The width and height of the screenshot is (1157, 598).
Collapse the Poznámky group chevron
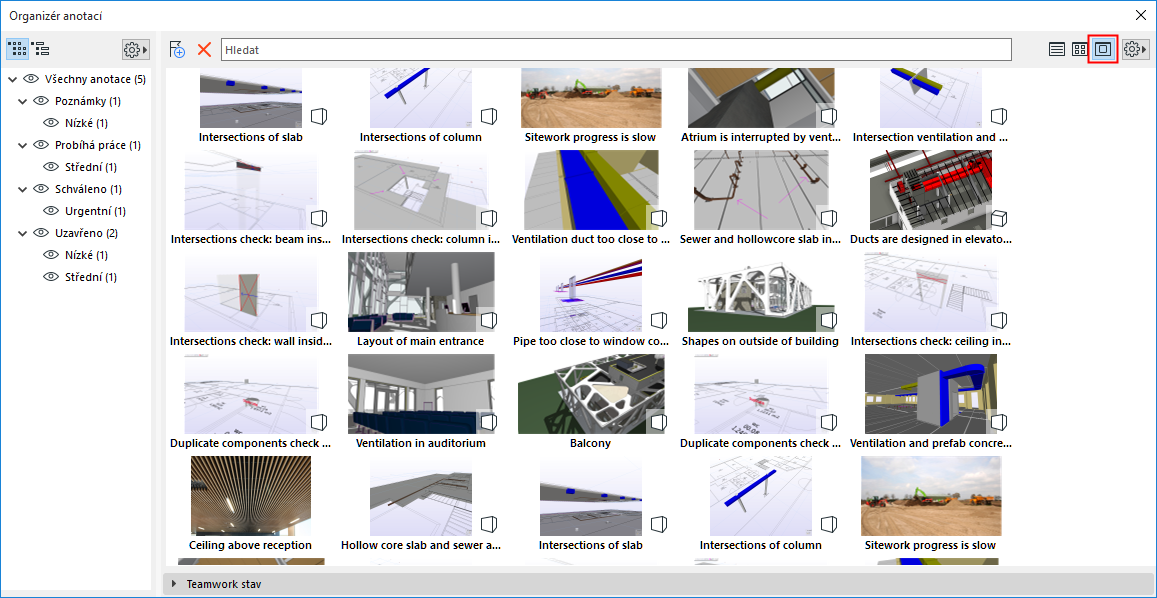click(23, 101)
